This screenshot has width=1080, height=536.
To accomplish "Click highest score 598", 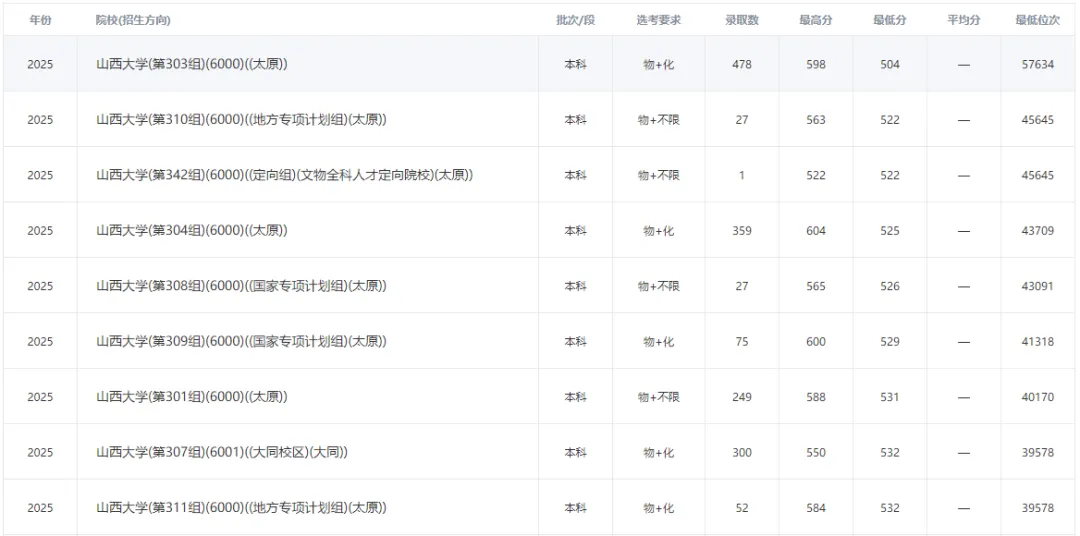I will [x=816, y=64].
